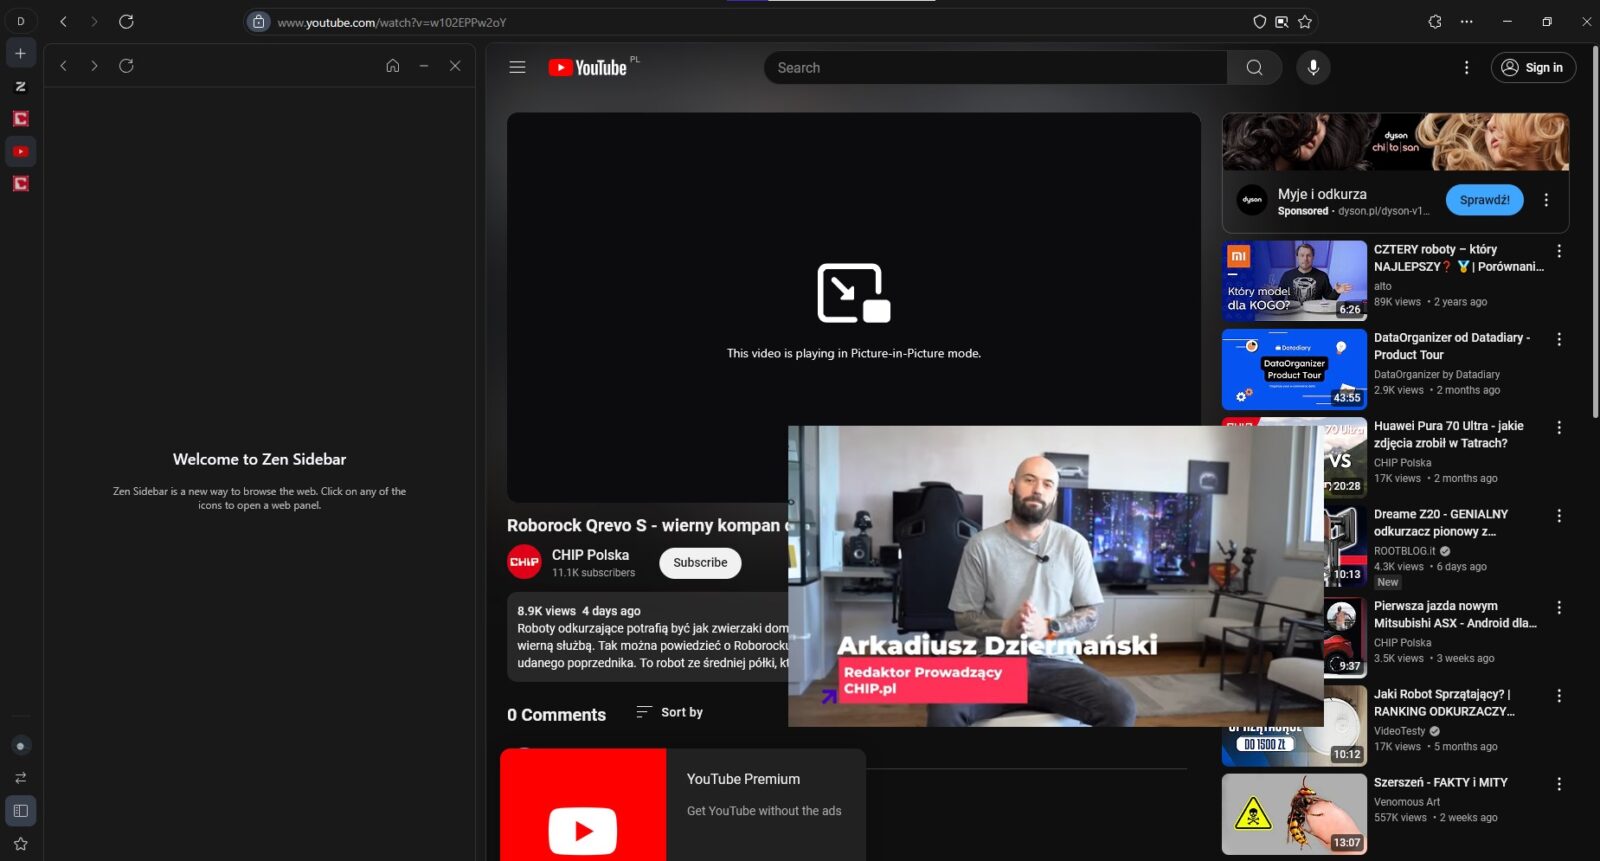The width and height of the screenshot is (1600, 861).
Task: Open more options for Mitsubishi ASX video
Action: [x=1558, y=607]
